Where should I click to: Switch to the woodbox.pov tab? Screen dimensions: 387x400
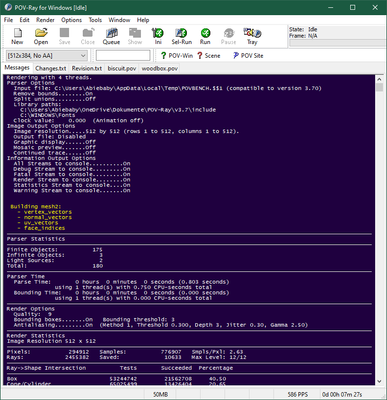point(160,68)
